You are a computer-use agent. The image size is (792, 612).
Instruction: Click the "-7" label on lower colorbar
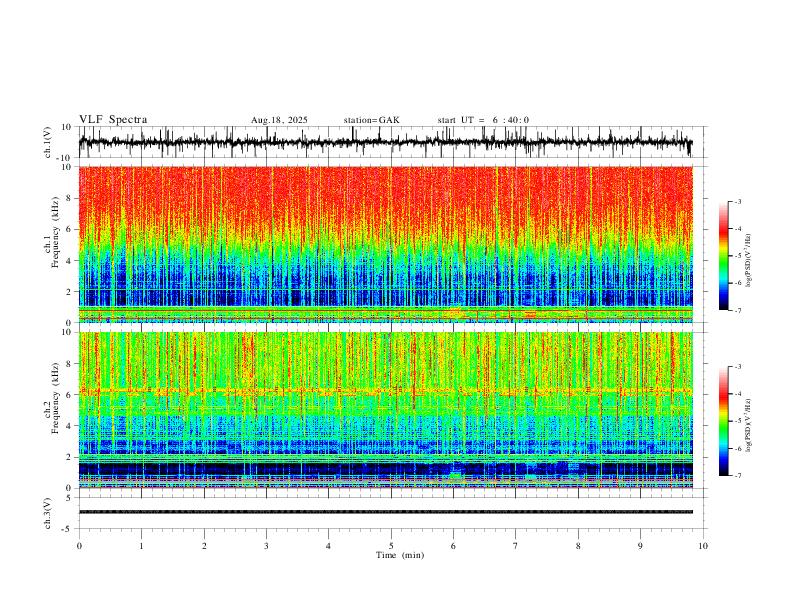tap(738, 475)
